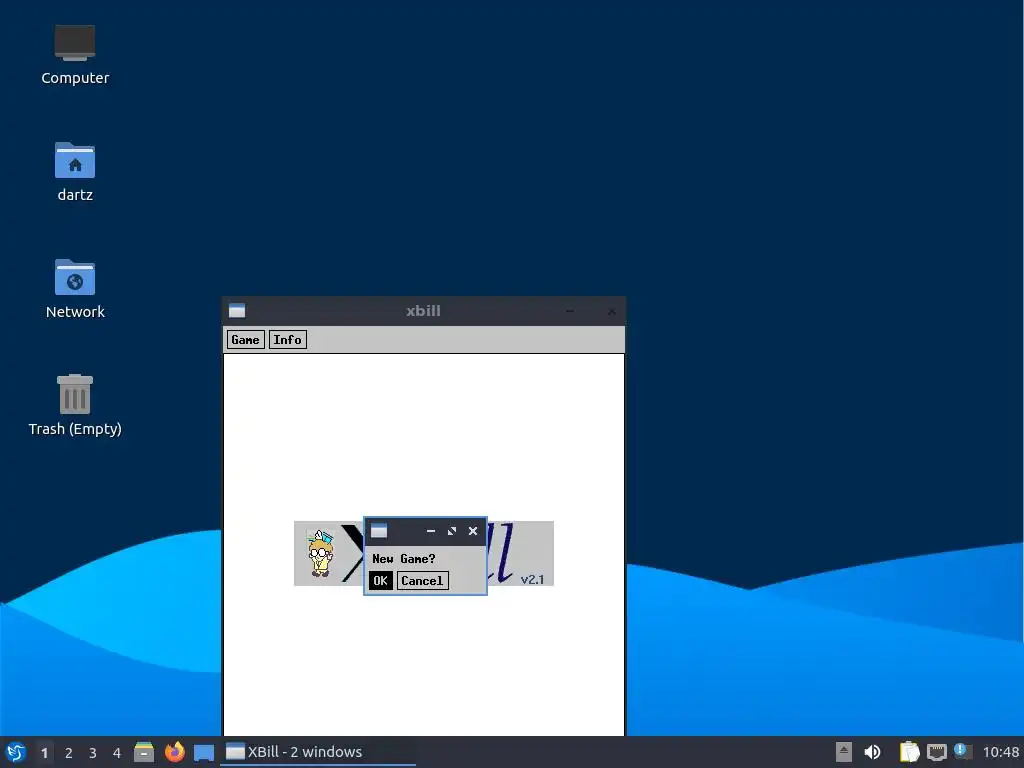Viewport: 1024px width, 768px height.
Task: Select the Computer desktop icon
Action: [75, 54]
